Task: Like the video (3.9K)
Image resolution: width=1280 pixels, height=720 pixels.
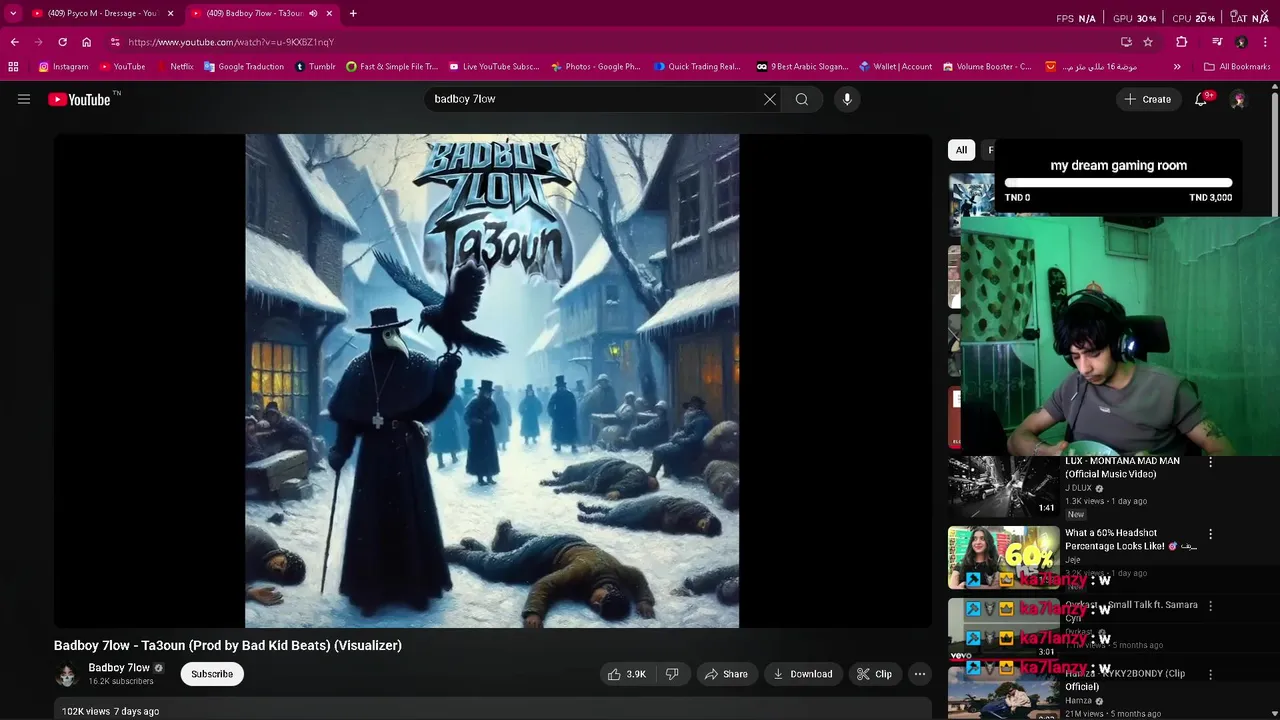Action: click(x=626, y=674)
